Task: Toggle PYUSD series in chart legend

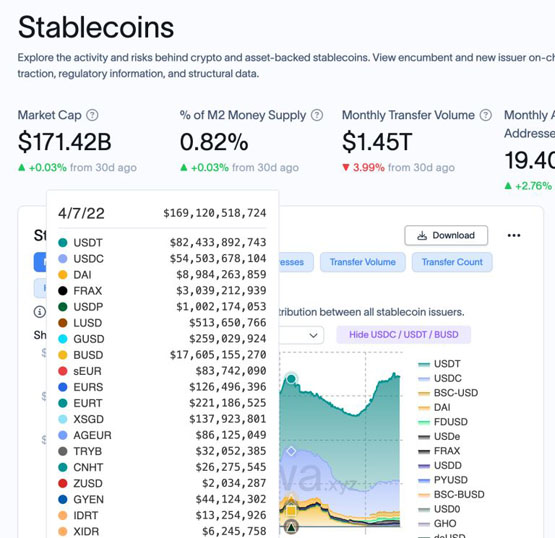Action: click(x=443, y=480)
